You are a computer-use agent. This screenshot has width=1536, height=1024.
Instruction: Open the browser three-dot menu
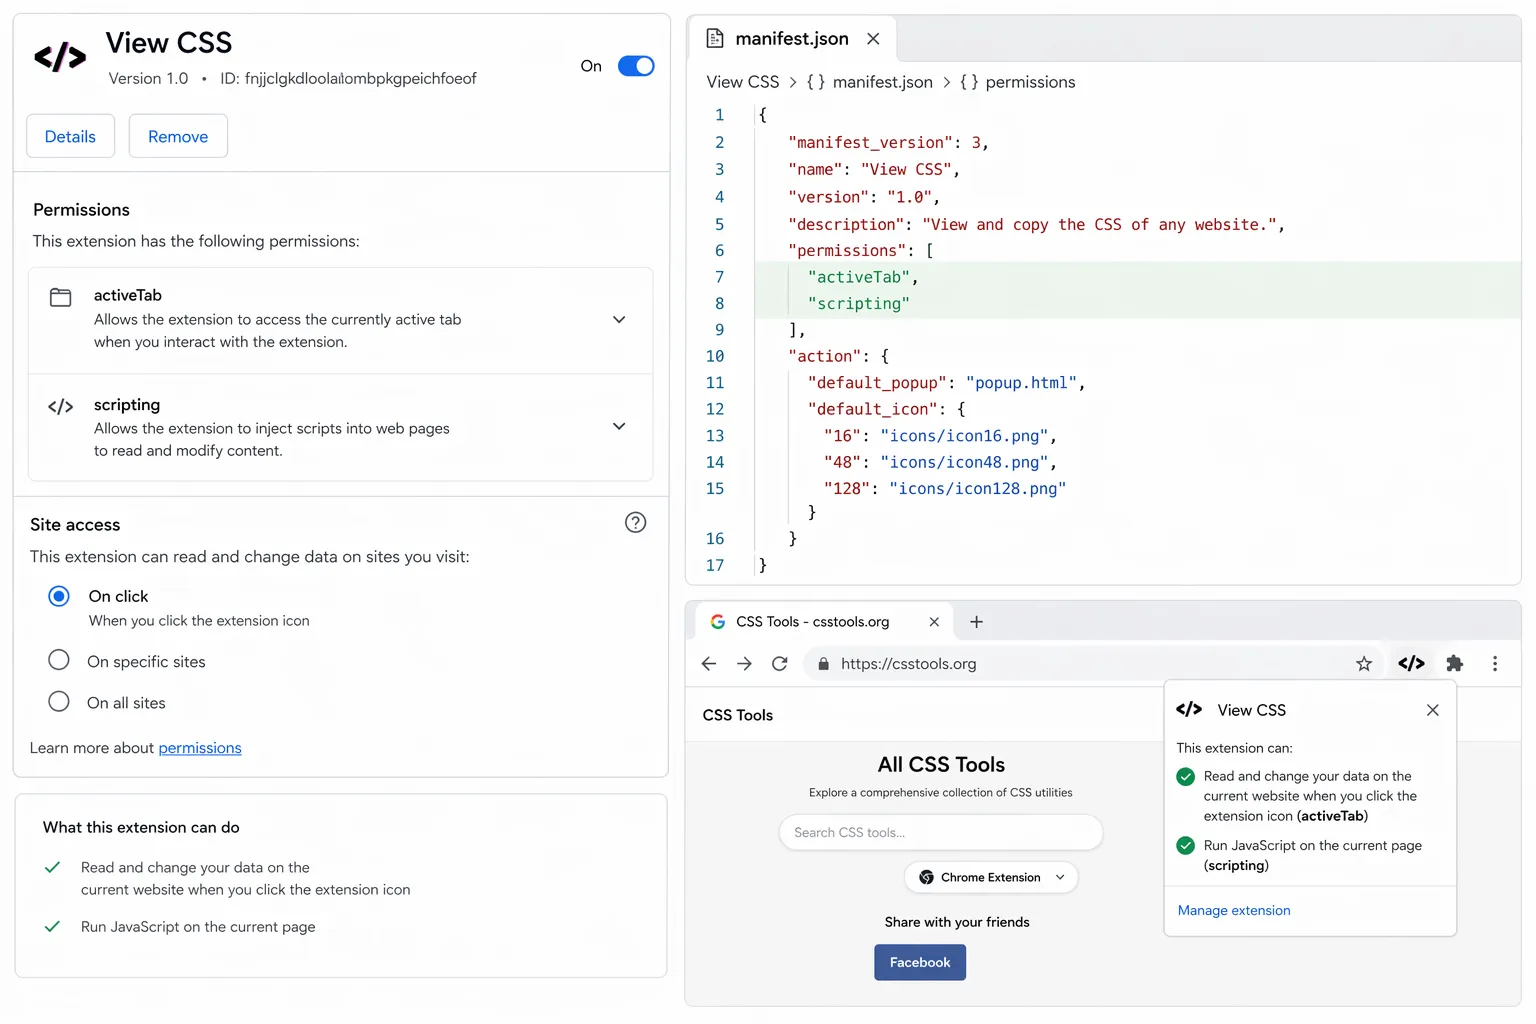pos(1495,664)
